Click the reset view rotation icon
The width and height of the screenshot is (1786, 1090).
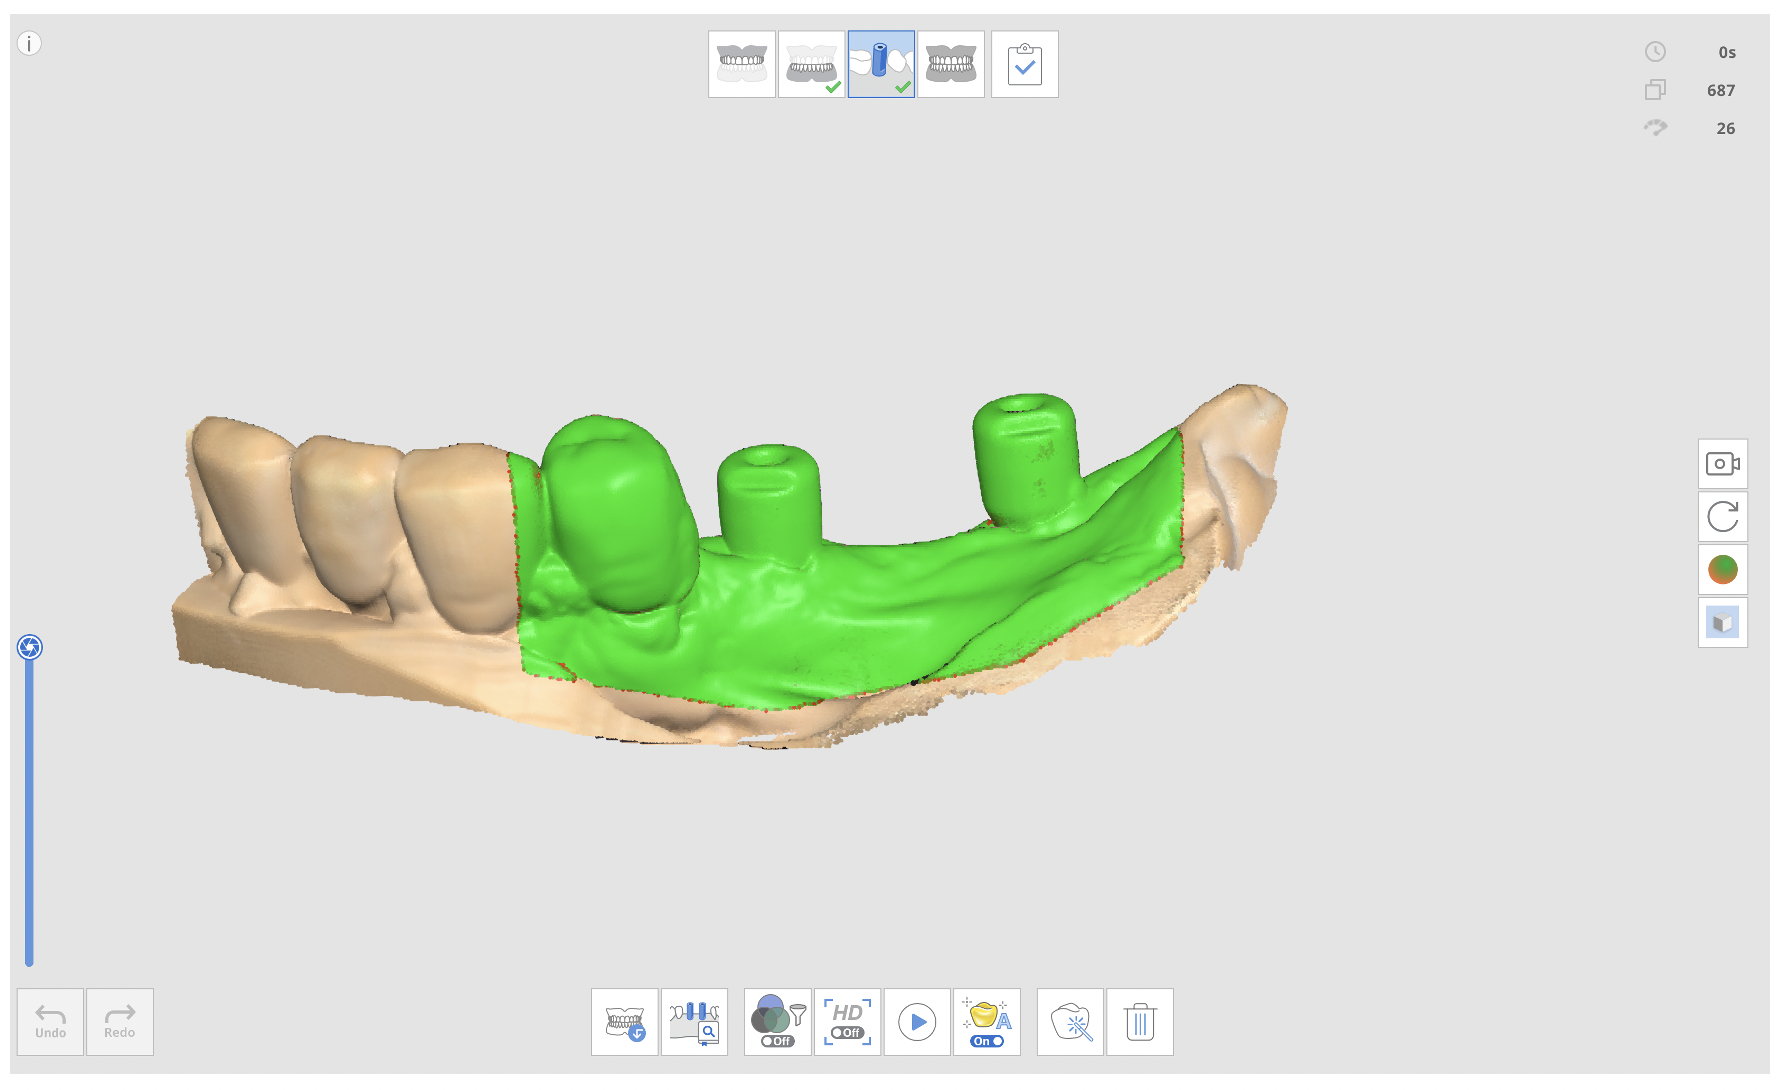click(1722, 517)
